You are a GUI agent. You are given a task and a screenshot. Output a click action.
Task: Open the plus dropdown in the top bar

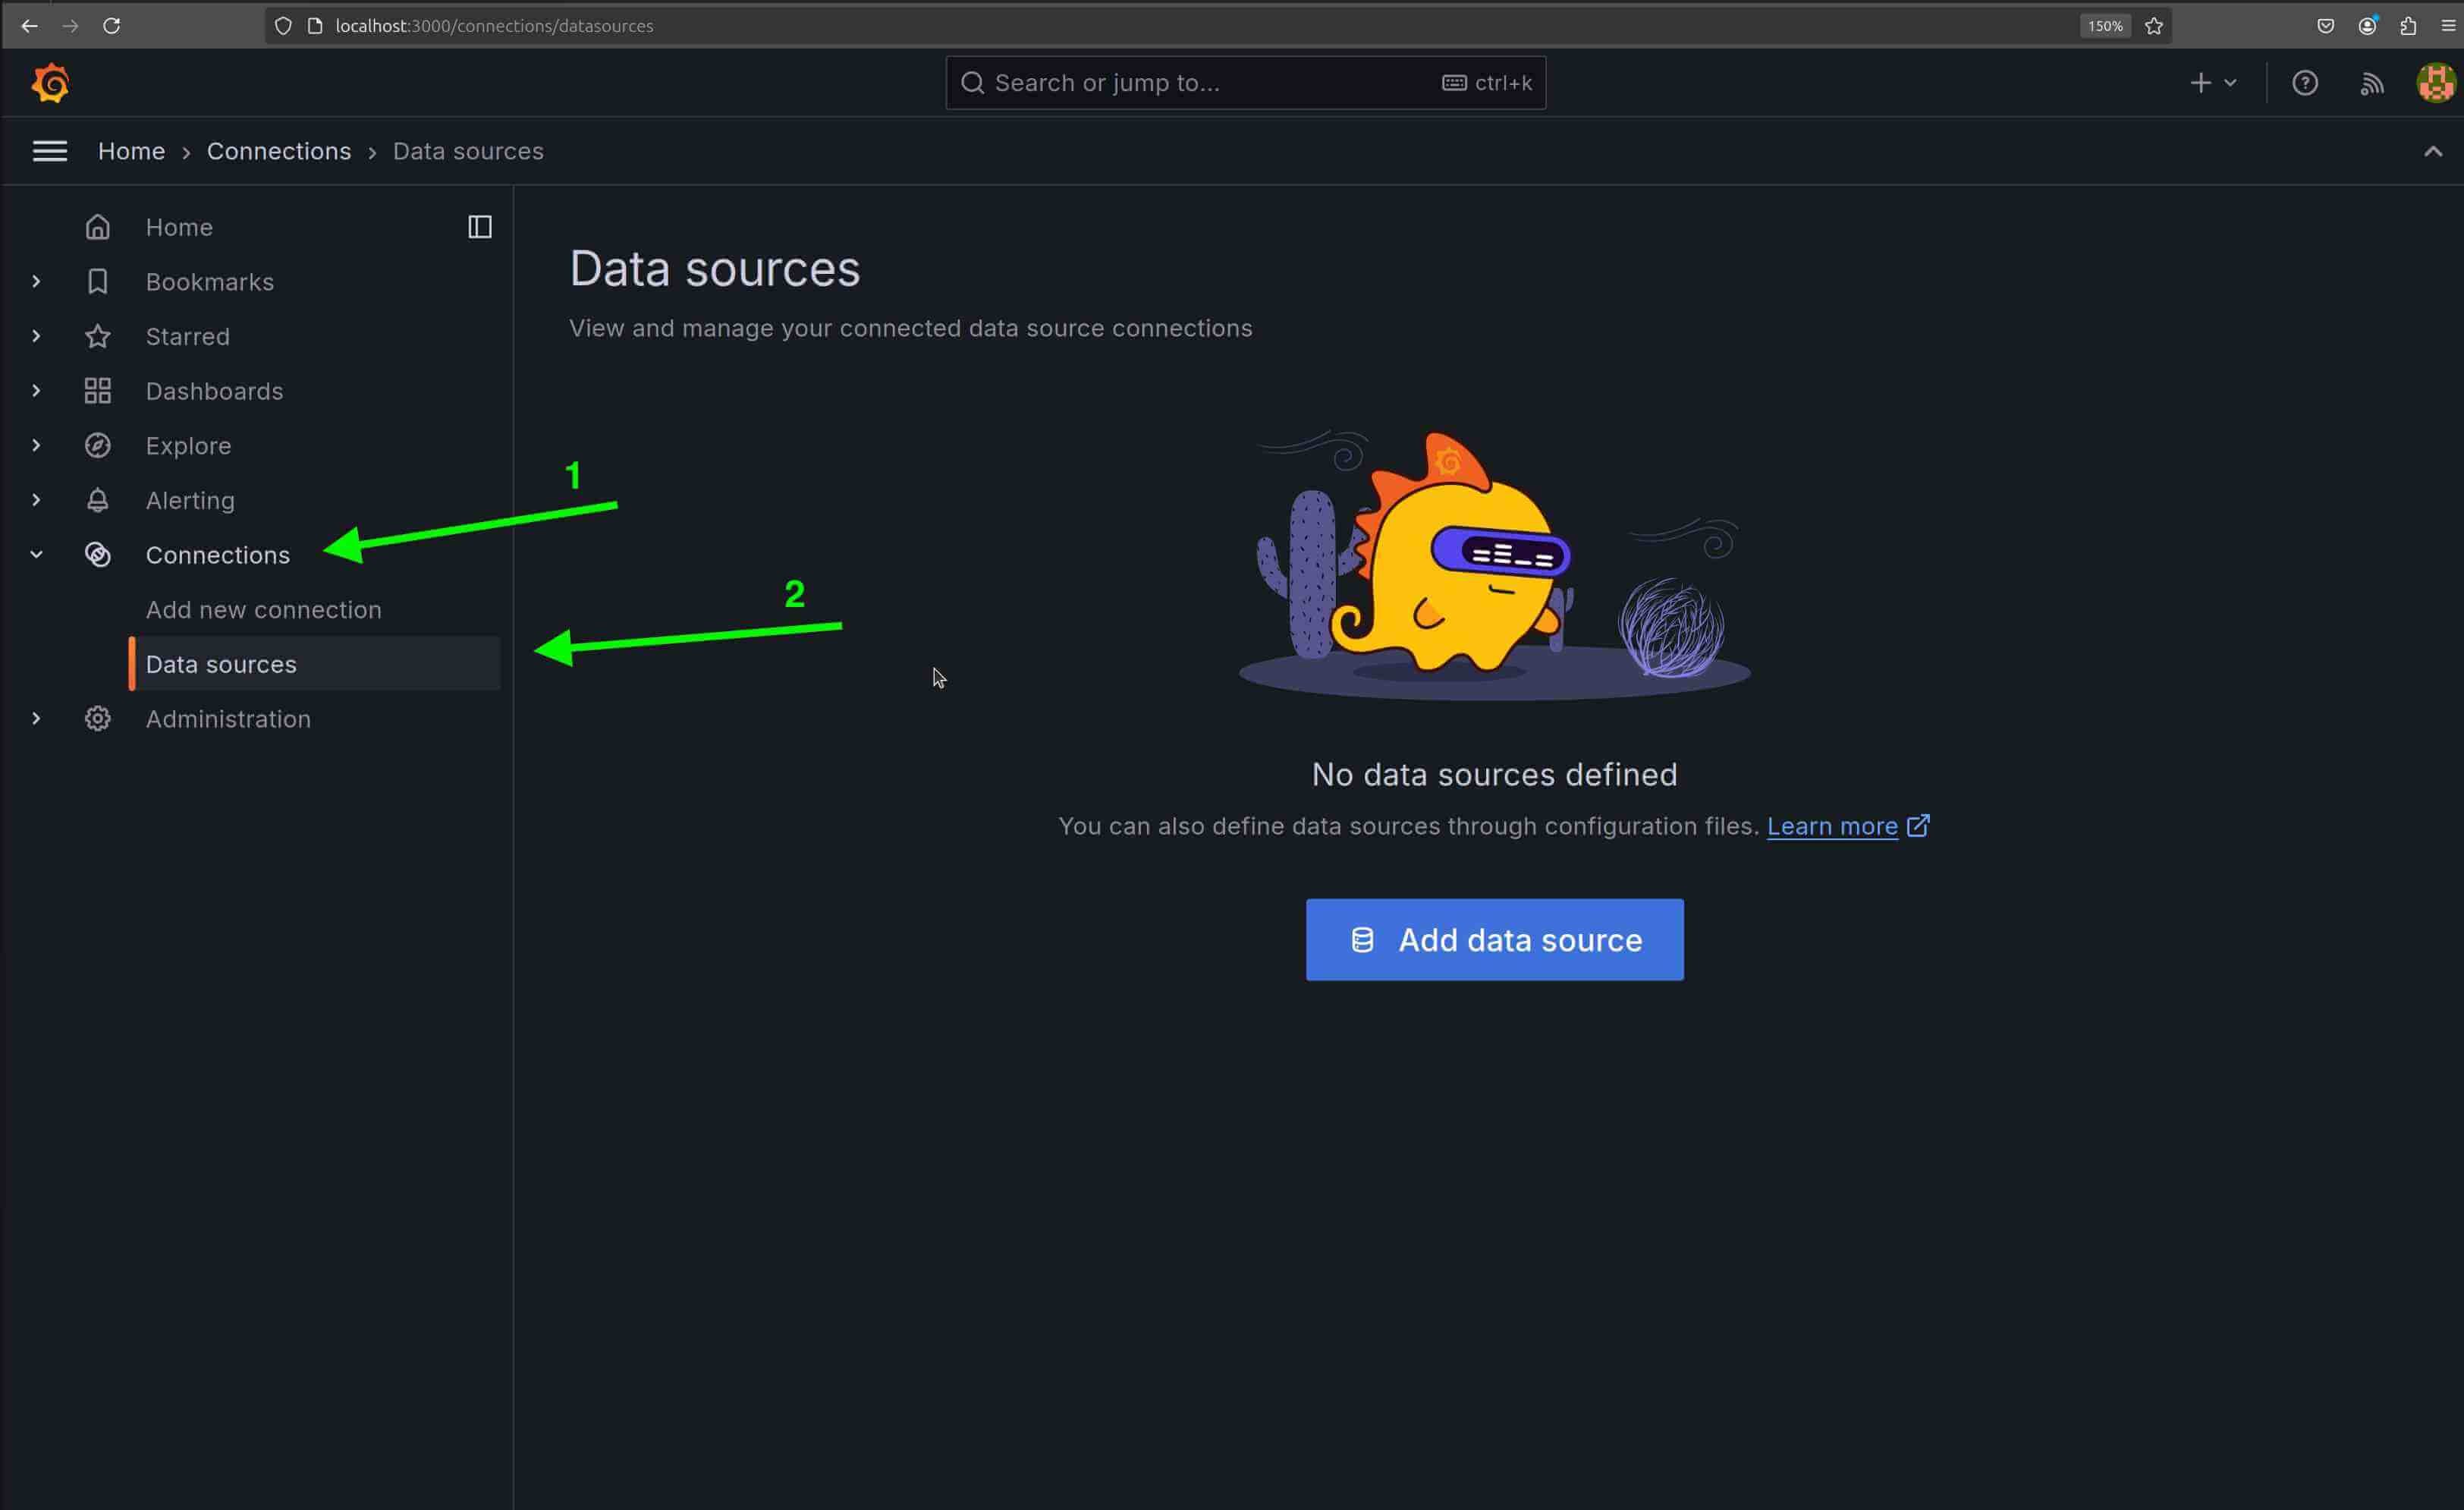pyautogui.click(x=2212, y=83)
